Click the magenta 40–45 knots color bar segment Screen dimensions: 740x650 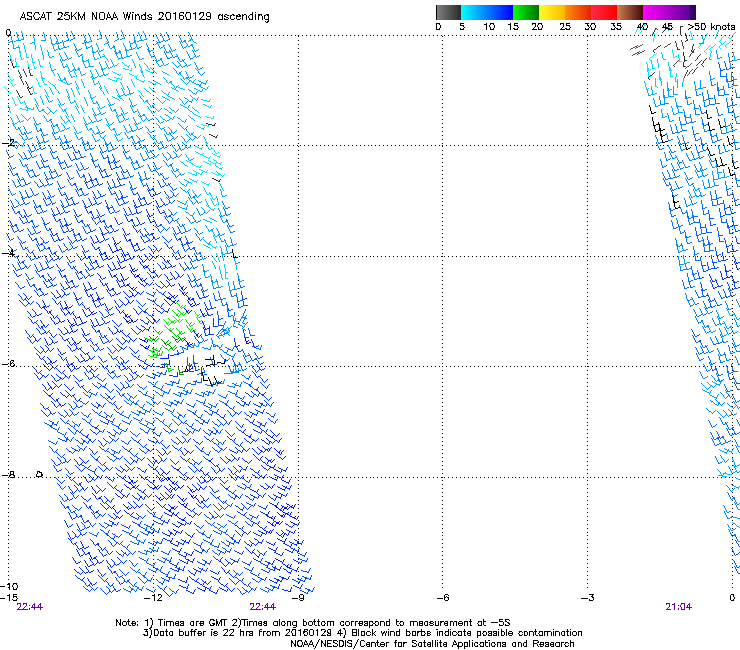[656, 12]
